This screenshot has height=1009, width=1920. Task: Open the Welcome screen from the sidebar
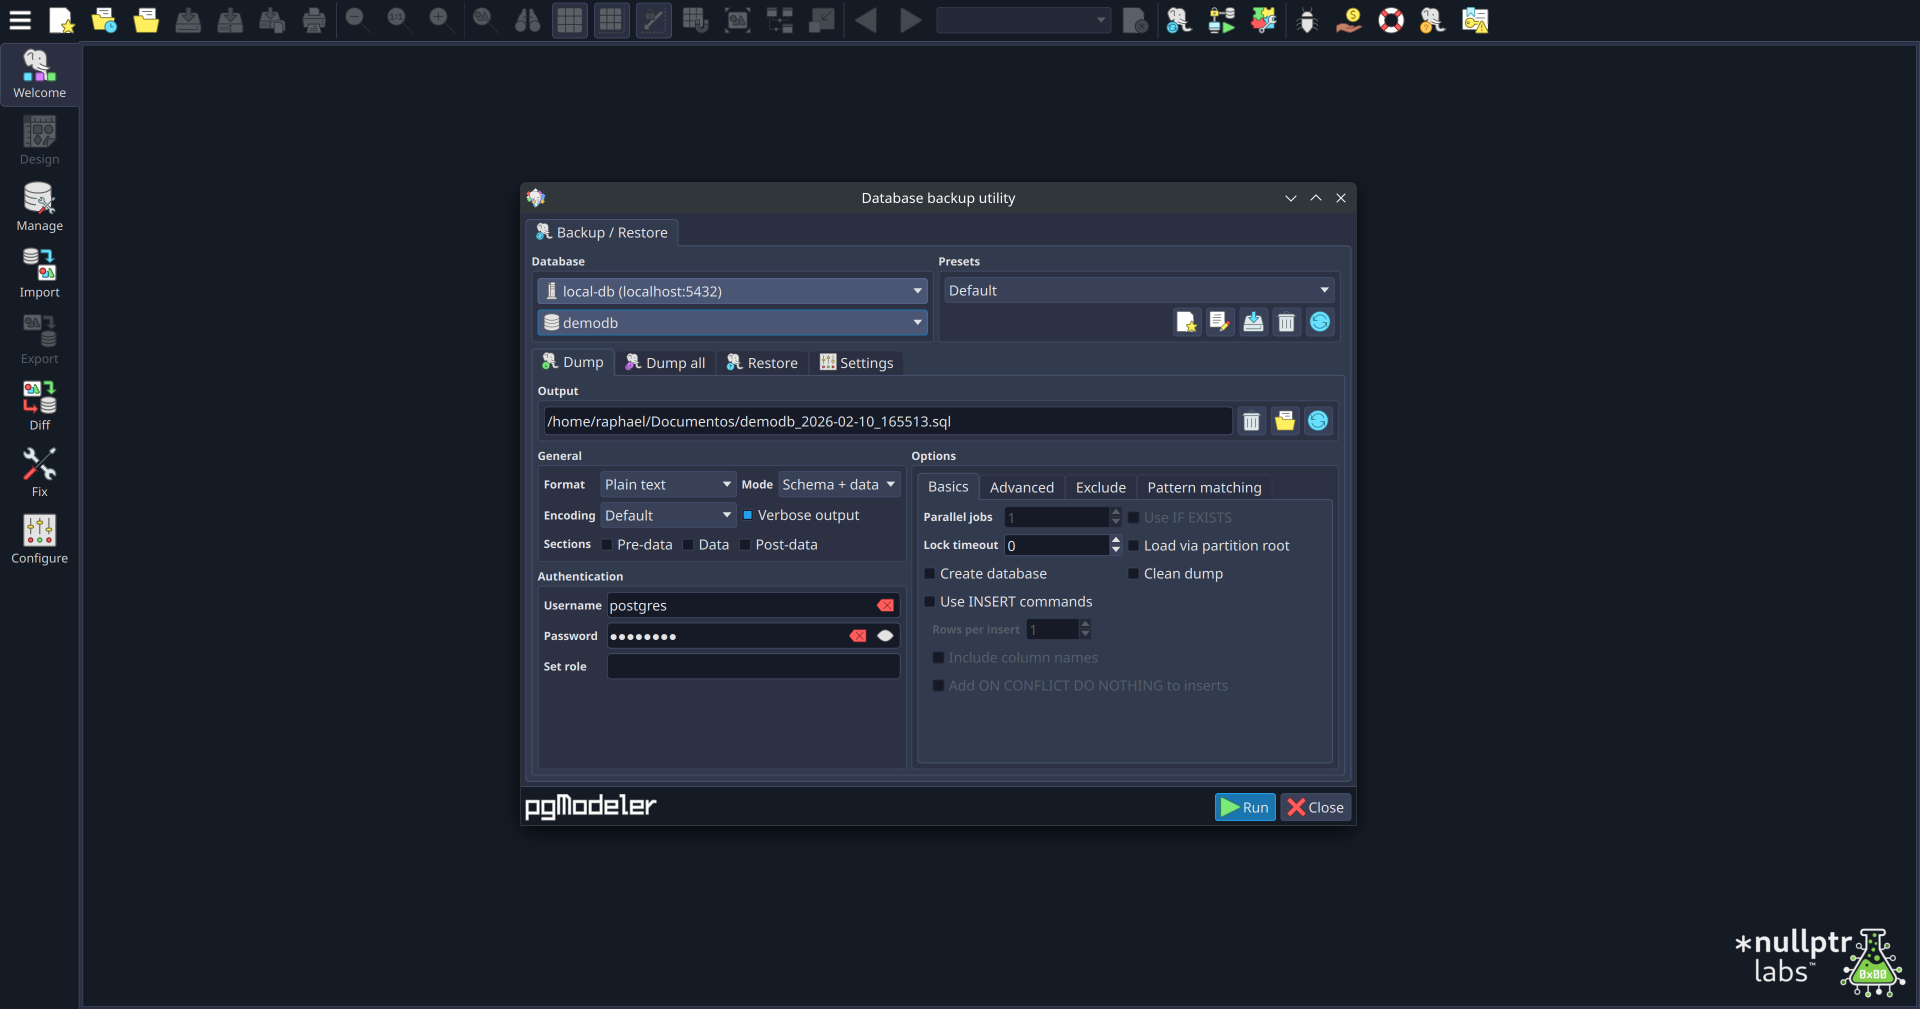39,74
